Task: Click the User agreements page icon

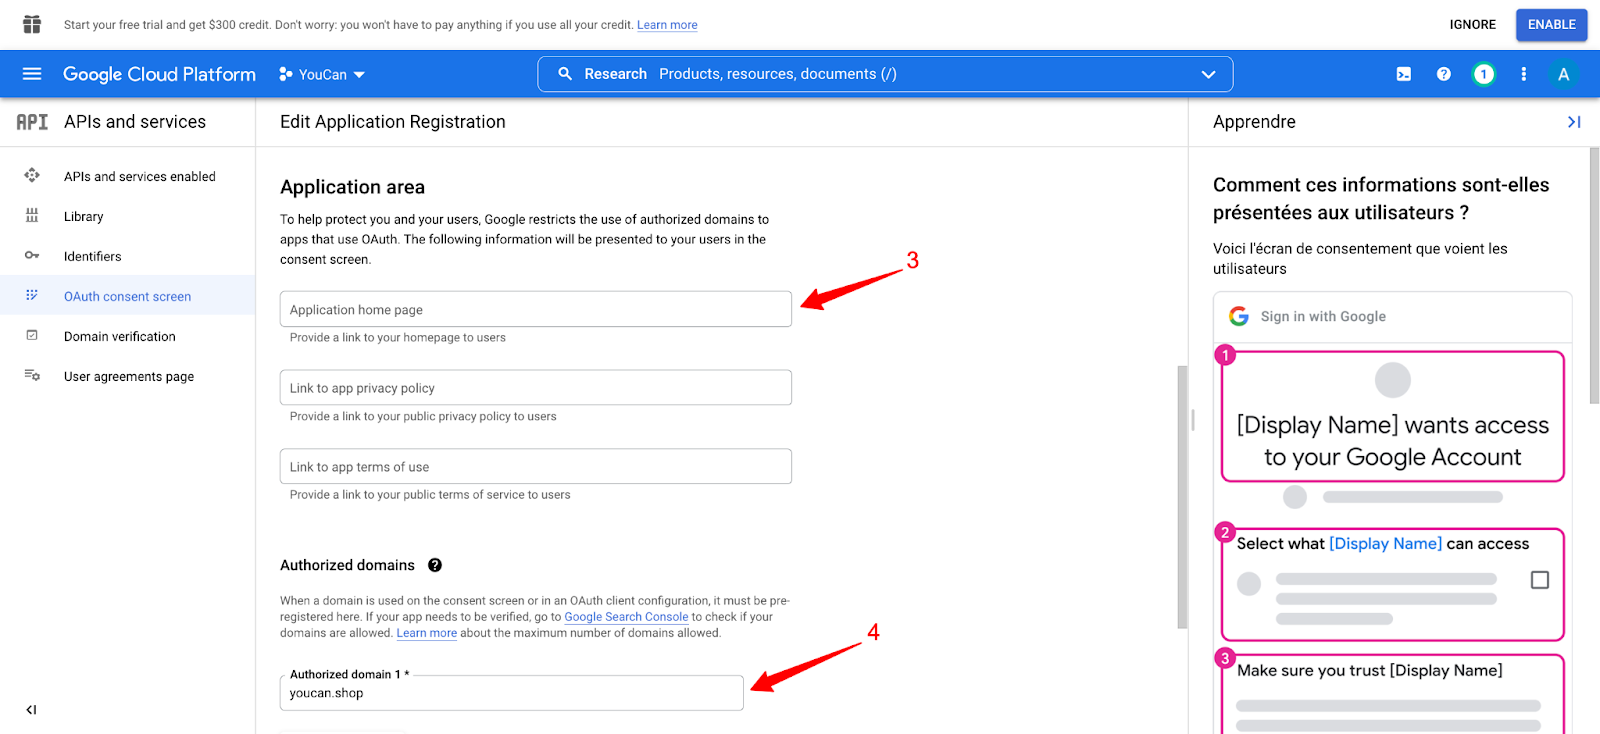Action: point(32,376)
